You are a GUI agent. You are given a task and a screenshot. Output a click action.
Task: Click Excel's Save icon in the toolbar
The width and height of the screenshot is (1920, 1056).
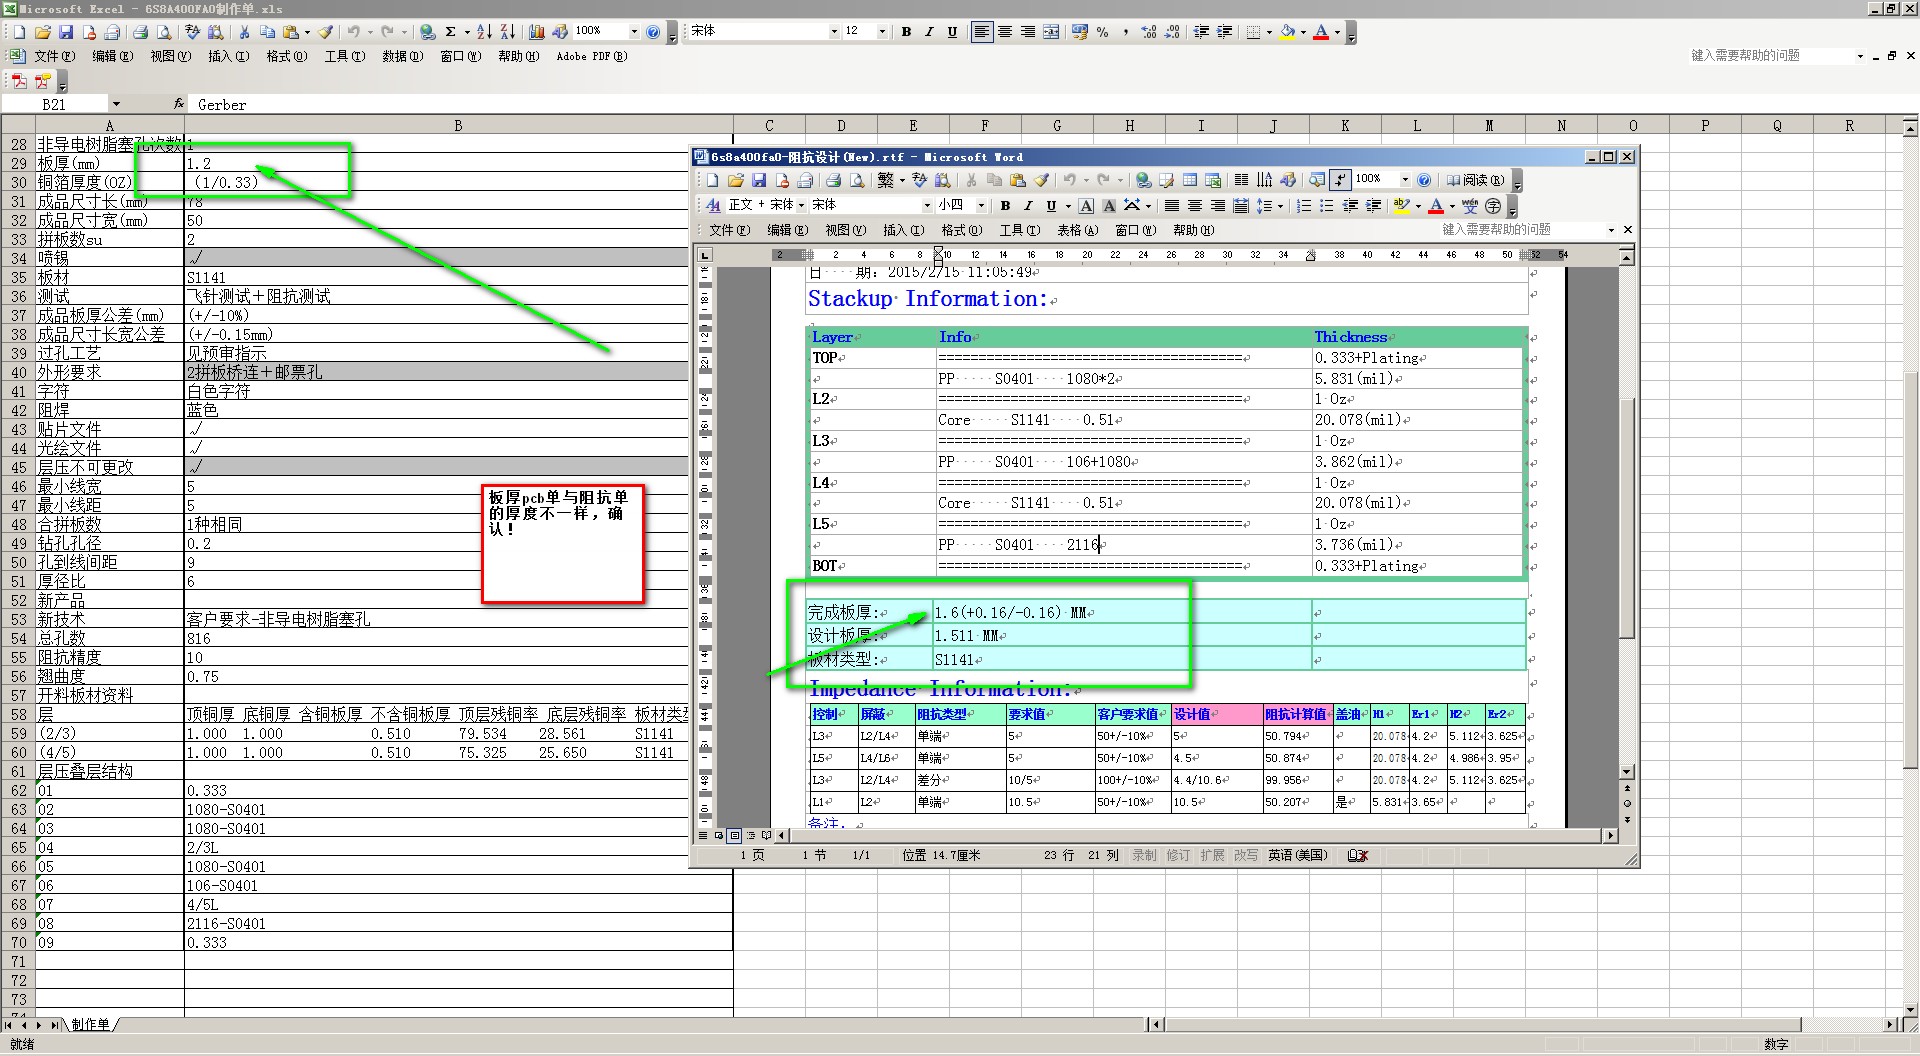(x=65, y=32)
